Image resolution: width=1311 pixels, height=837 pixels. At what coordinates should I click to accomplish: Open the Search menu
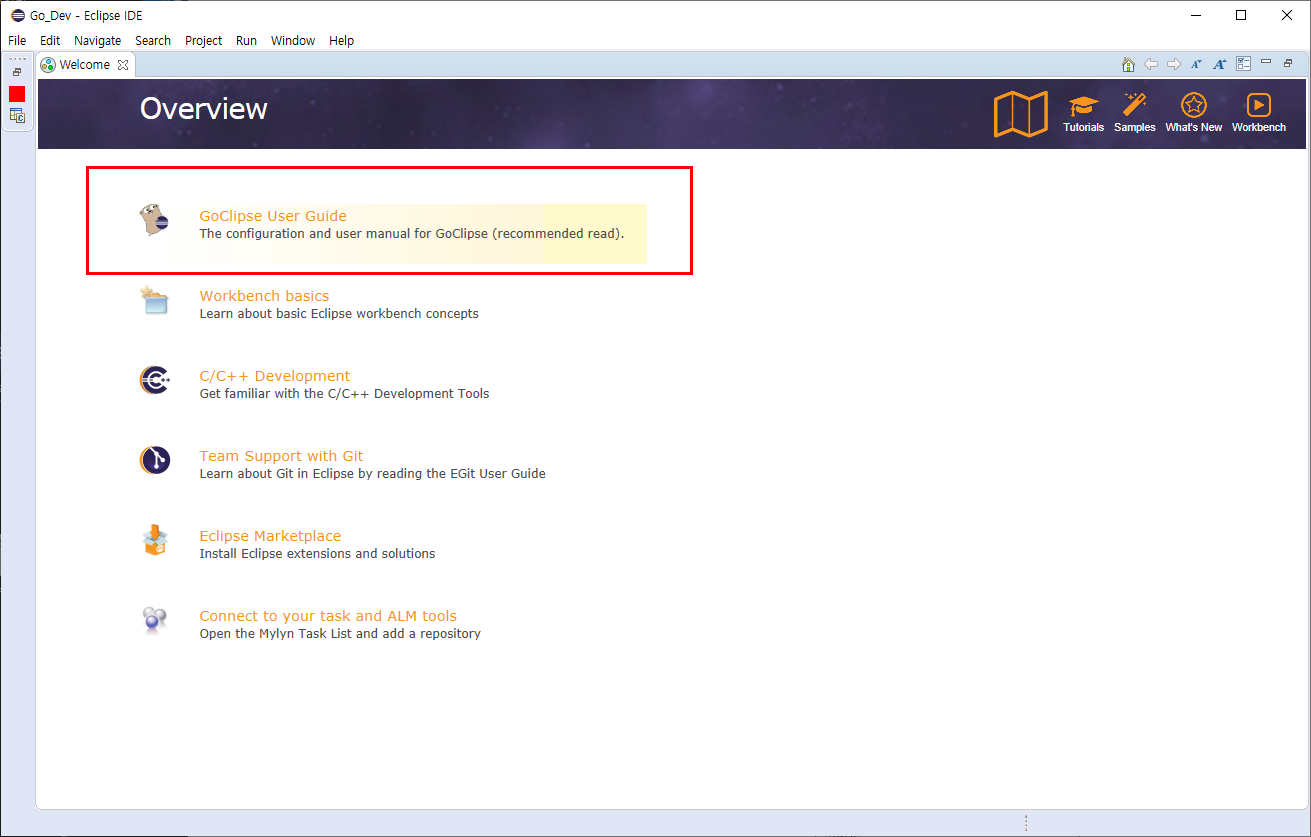tap(153, 41)
